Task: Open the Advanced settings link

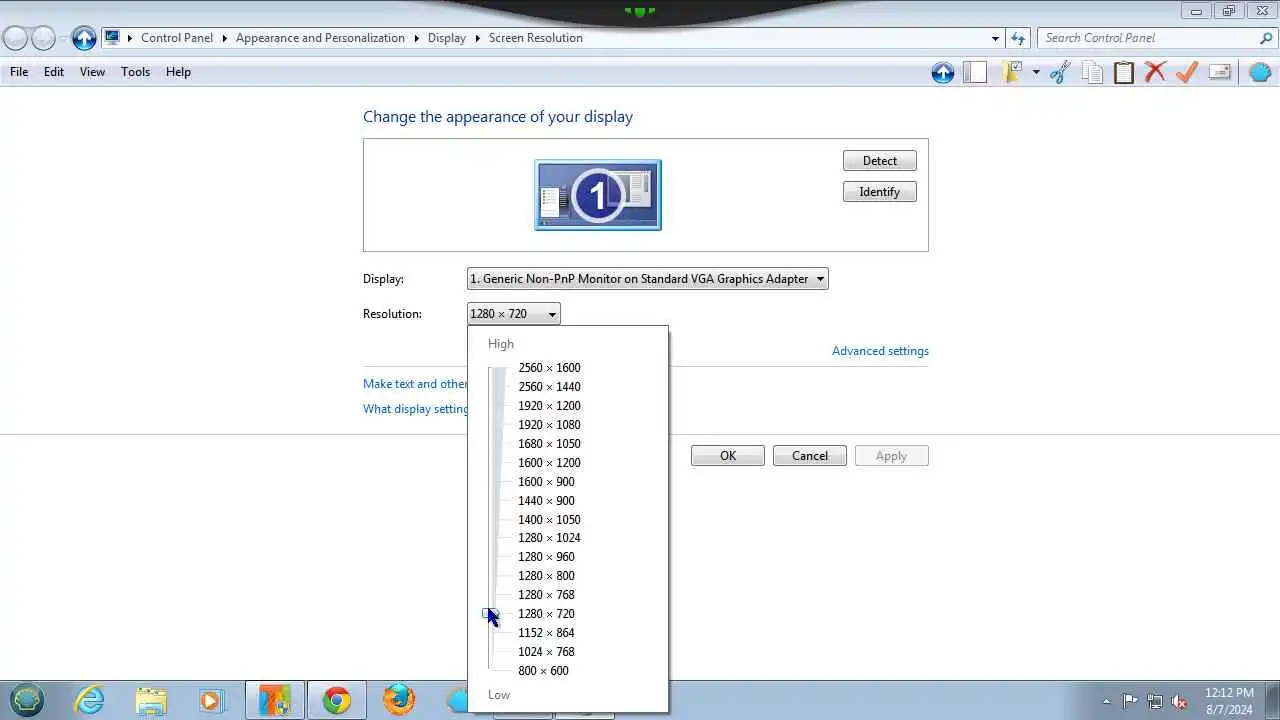Action: coord(880,351)
